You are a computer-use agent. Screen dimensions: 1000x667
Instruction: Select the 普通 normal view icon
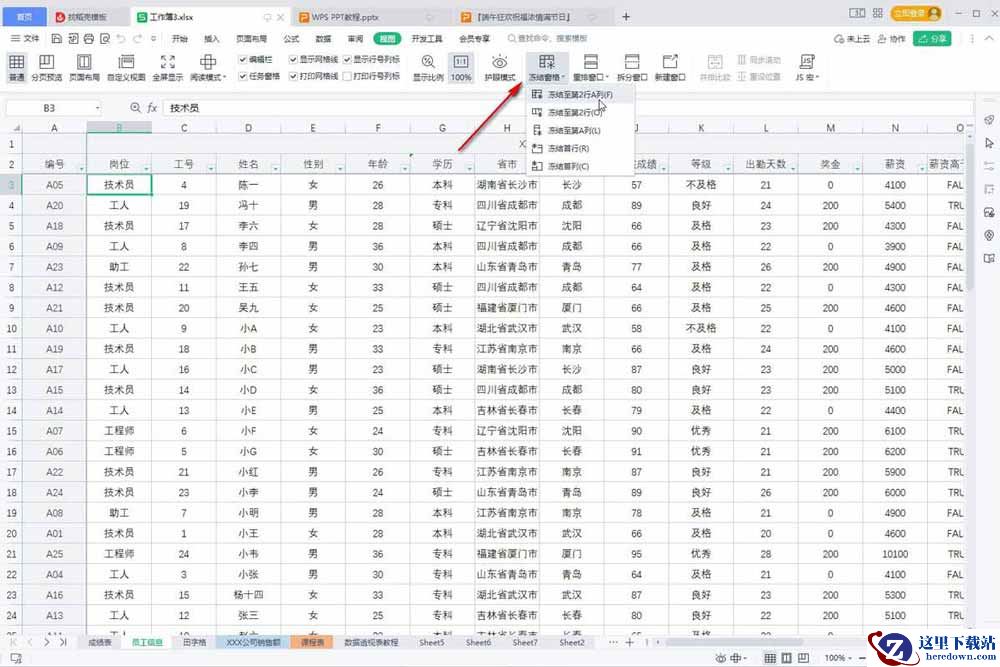(17, 68)
